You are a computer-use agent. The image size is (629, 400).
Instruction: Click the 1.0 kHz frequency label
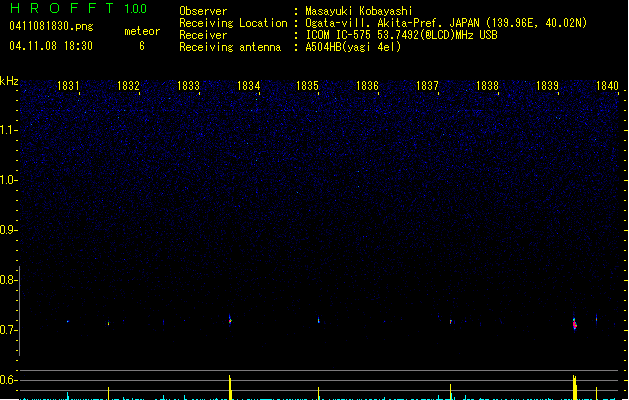tap(8, 180)
